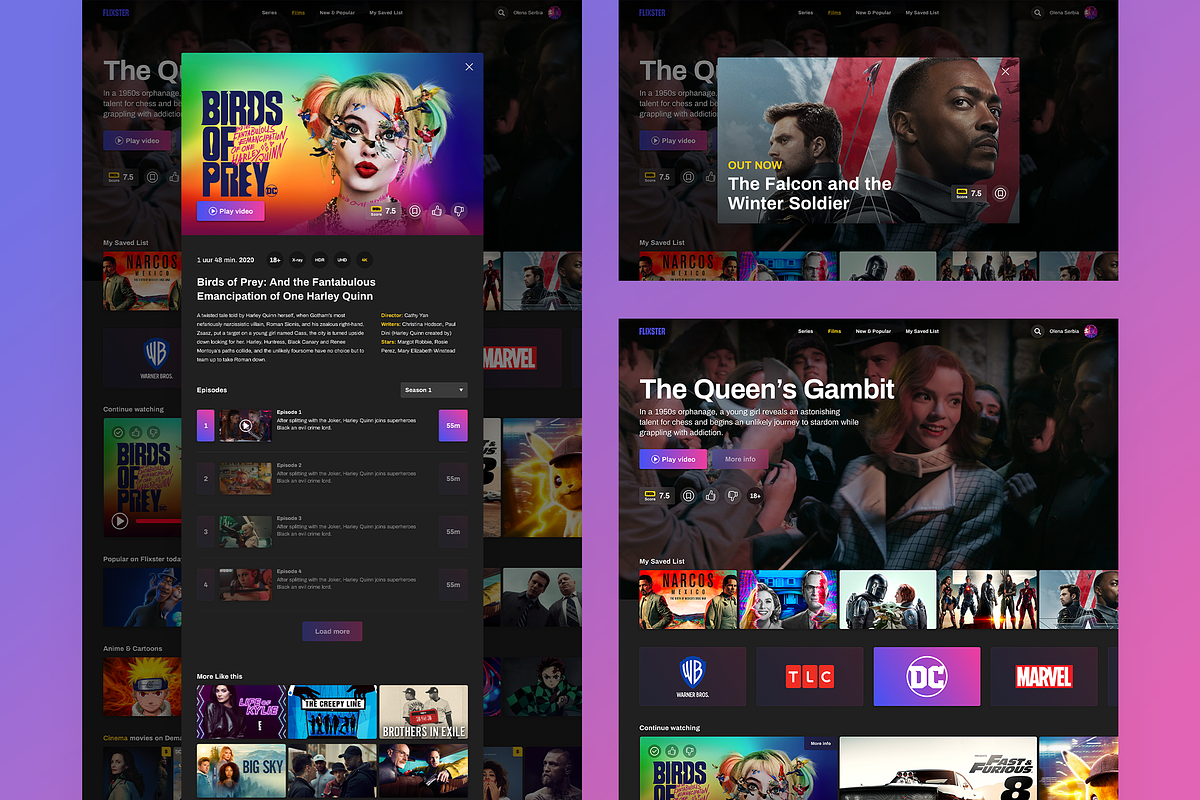Thumbs-up The Queen's Gambit, bottom-right screen
This screenshot has height=800, width=1200.
click(x=711, y=495)
